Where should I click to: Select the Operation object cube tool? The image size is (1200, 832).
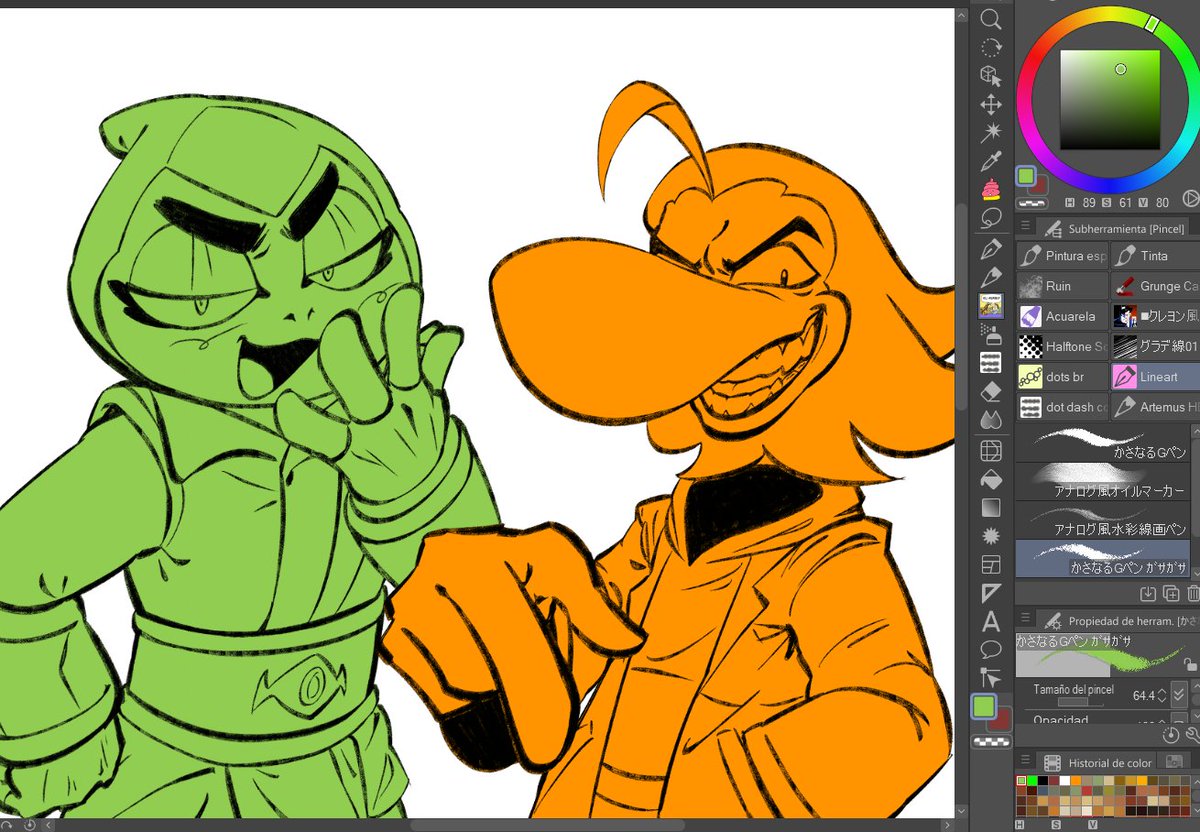coord(991,76)
